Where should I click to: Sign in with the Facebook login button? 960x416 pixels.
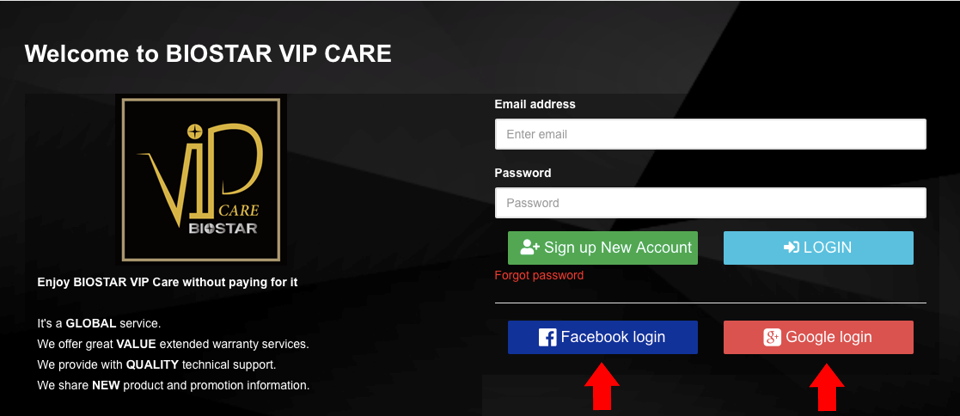[x=602, y=338]
